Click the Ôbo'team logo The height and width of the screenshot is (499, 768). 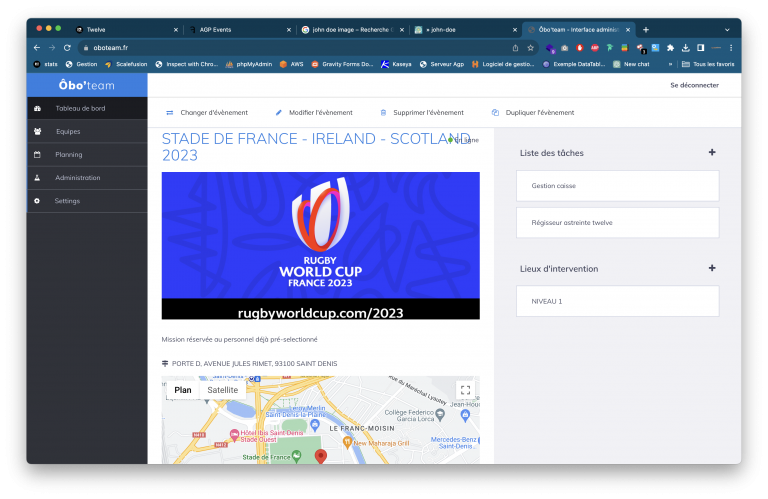pyautogui.click(x=87, y=85)
